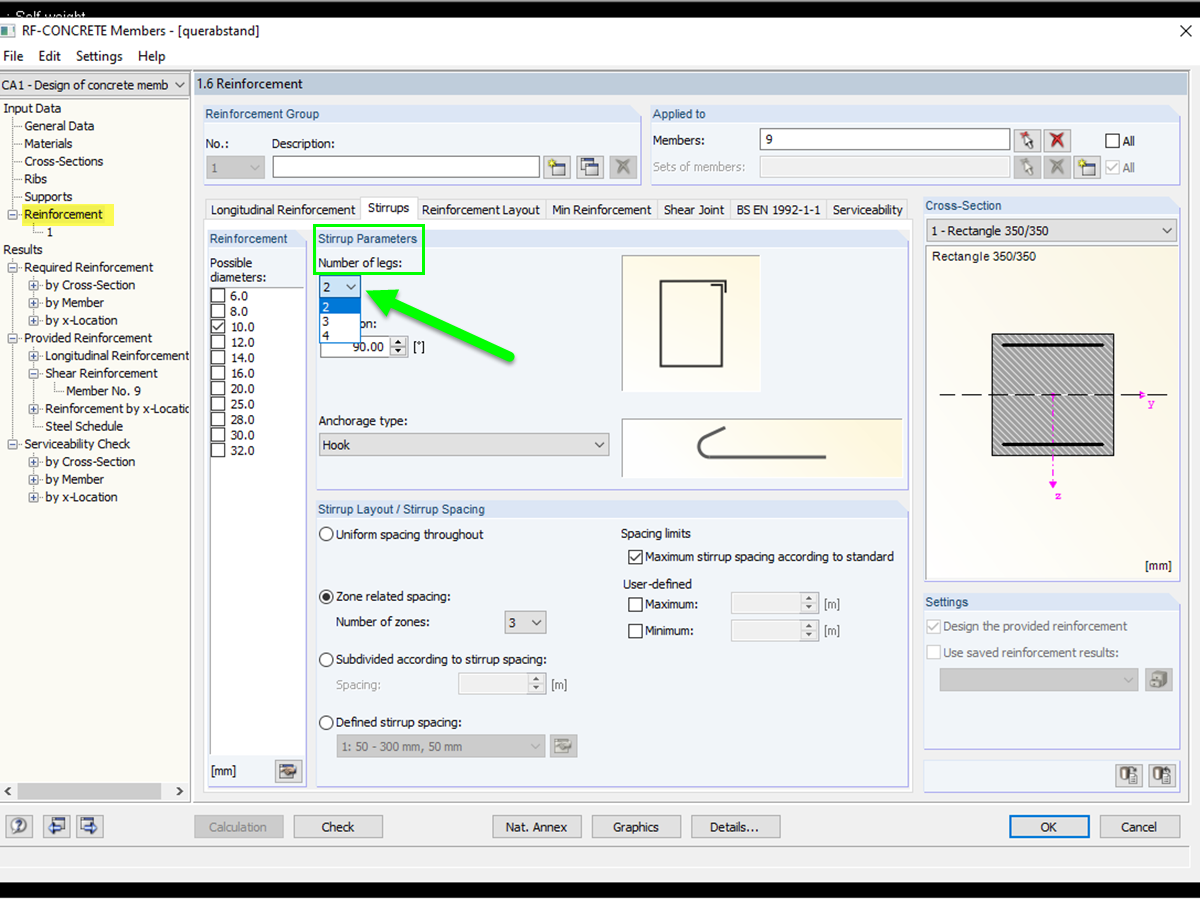Switch to the Longitudinal Reinforcement tab
This screenshot has height=900, width=1200.
click(283, 210)
